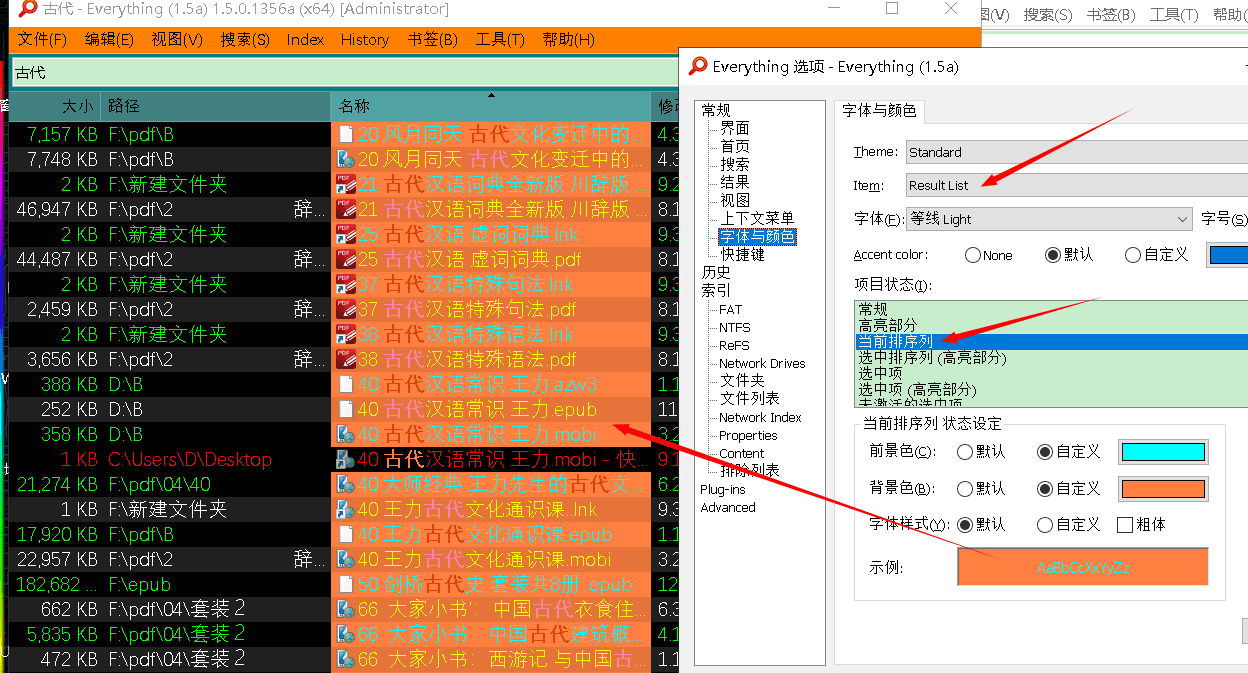Select 快捷键 in the options tree
The height and width of the screenshot is (673, 1248).
(742, 254)
